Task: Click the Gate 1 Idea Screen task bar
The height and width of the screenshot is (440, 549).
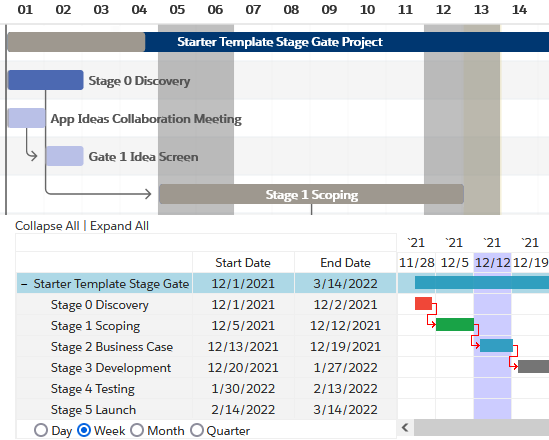Action: pos(64,156)
